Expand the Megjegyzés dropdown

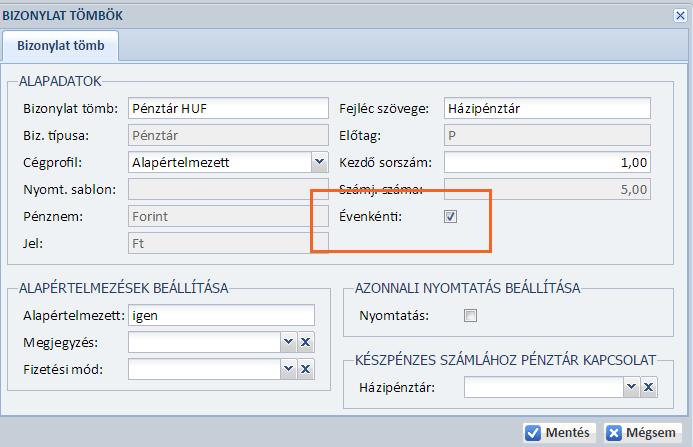288,343
